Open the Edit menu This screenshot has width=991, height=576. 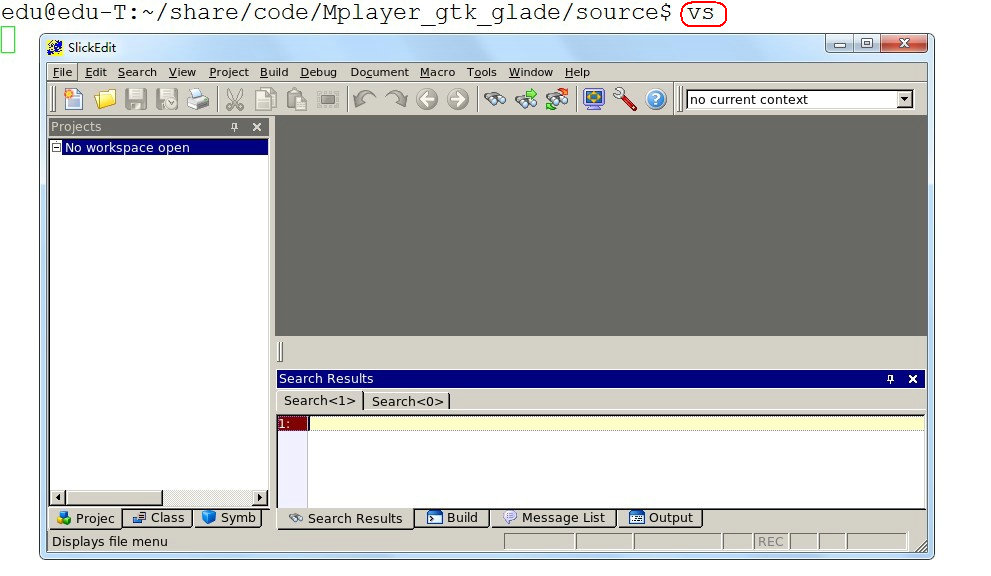point(95,72)
